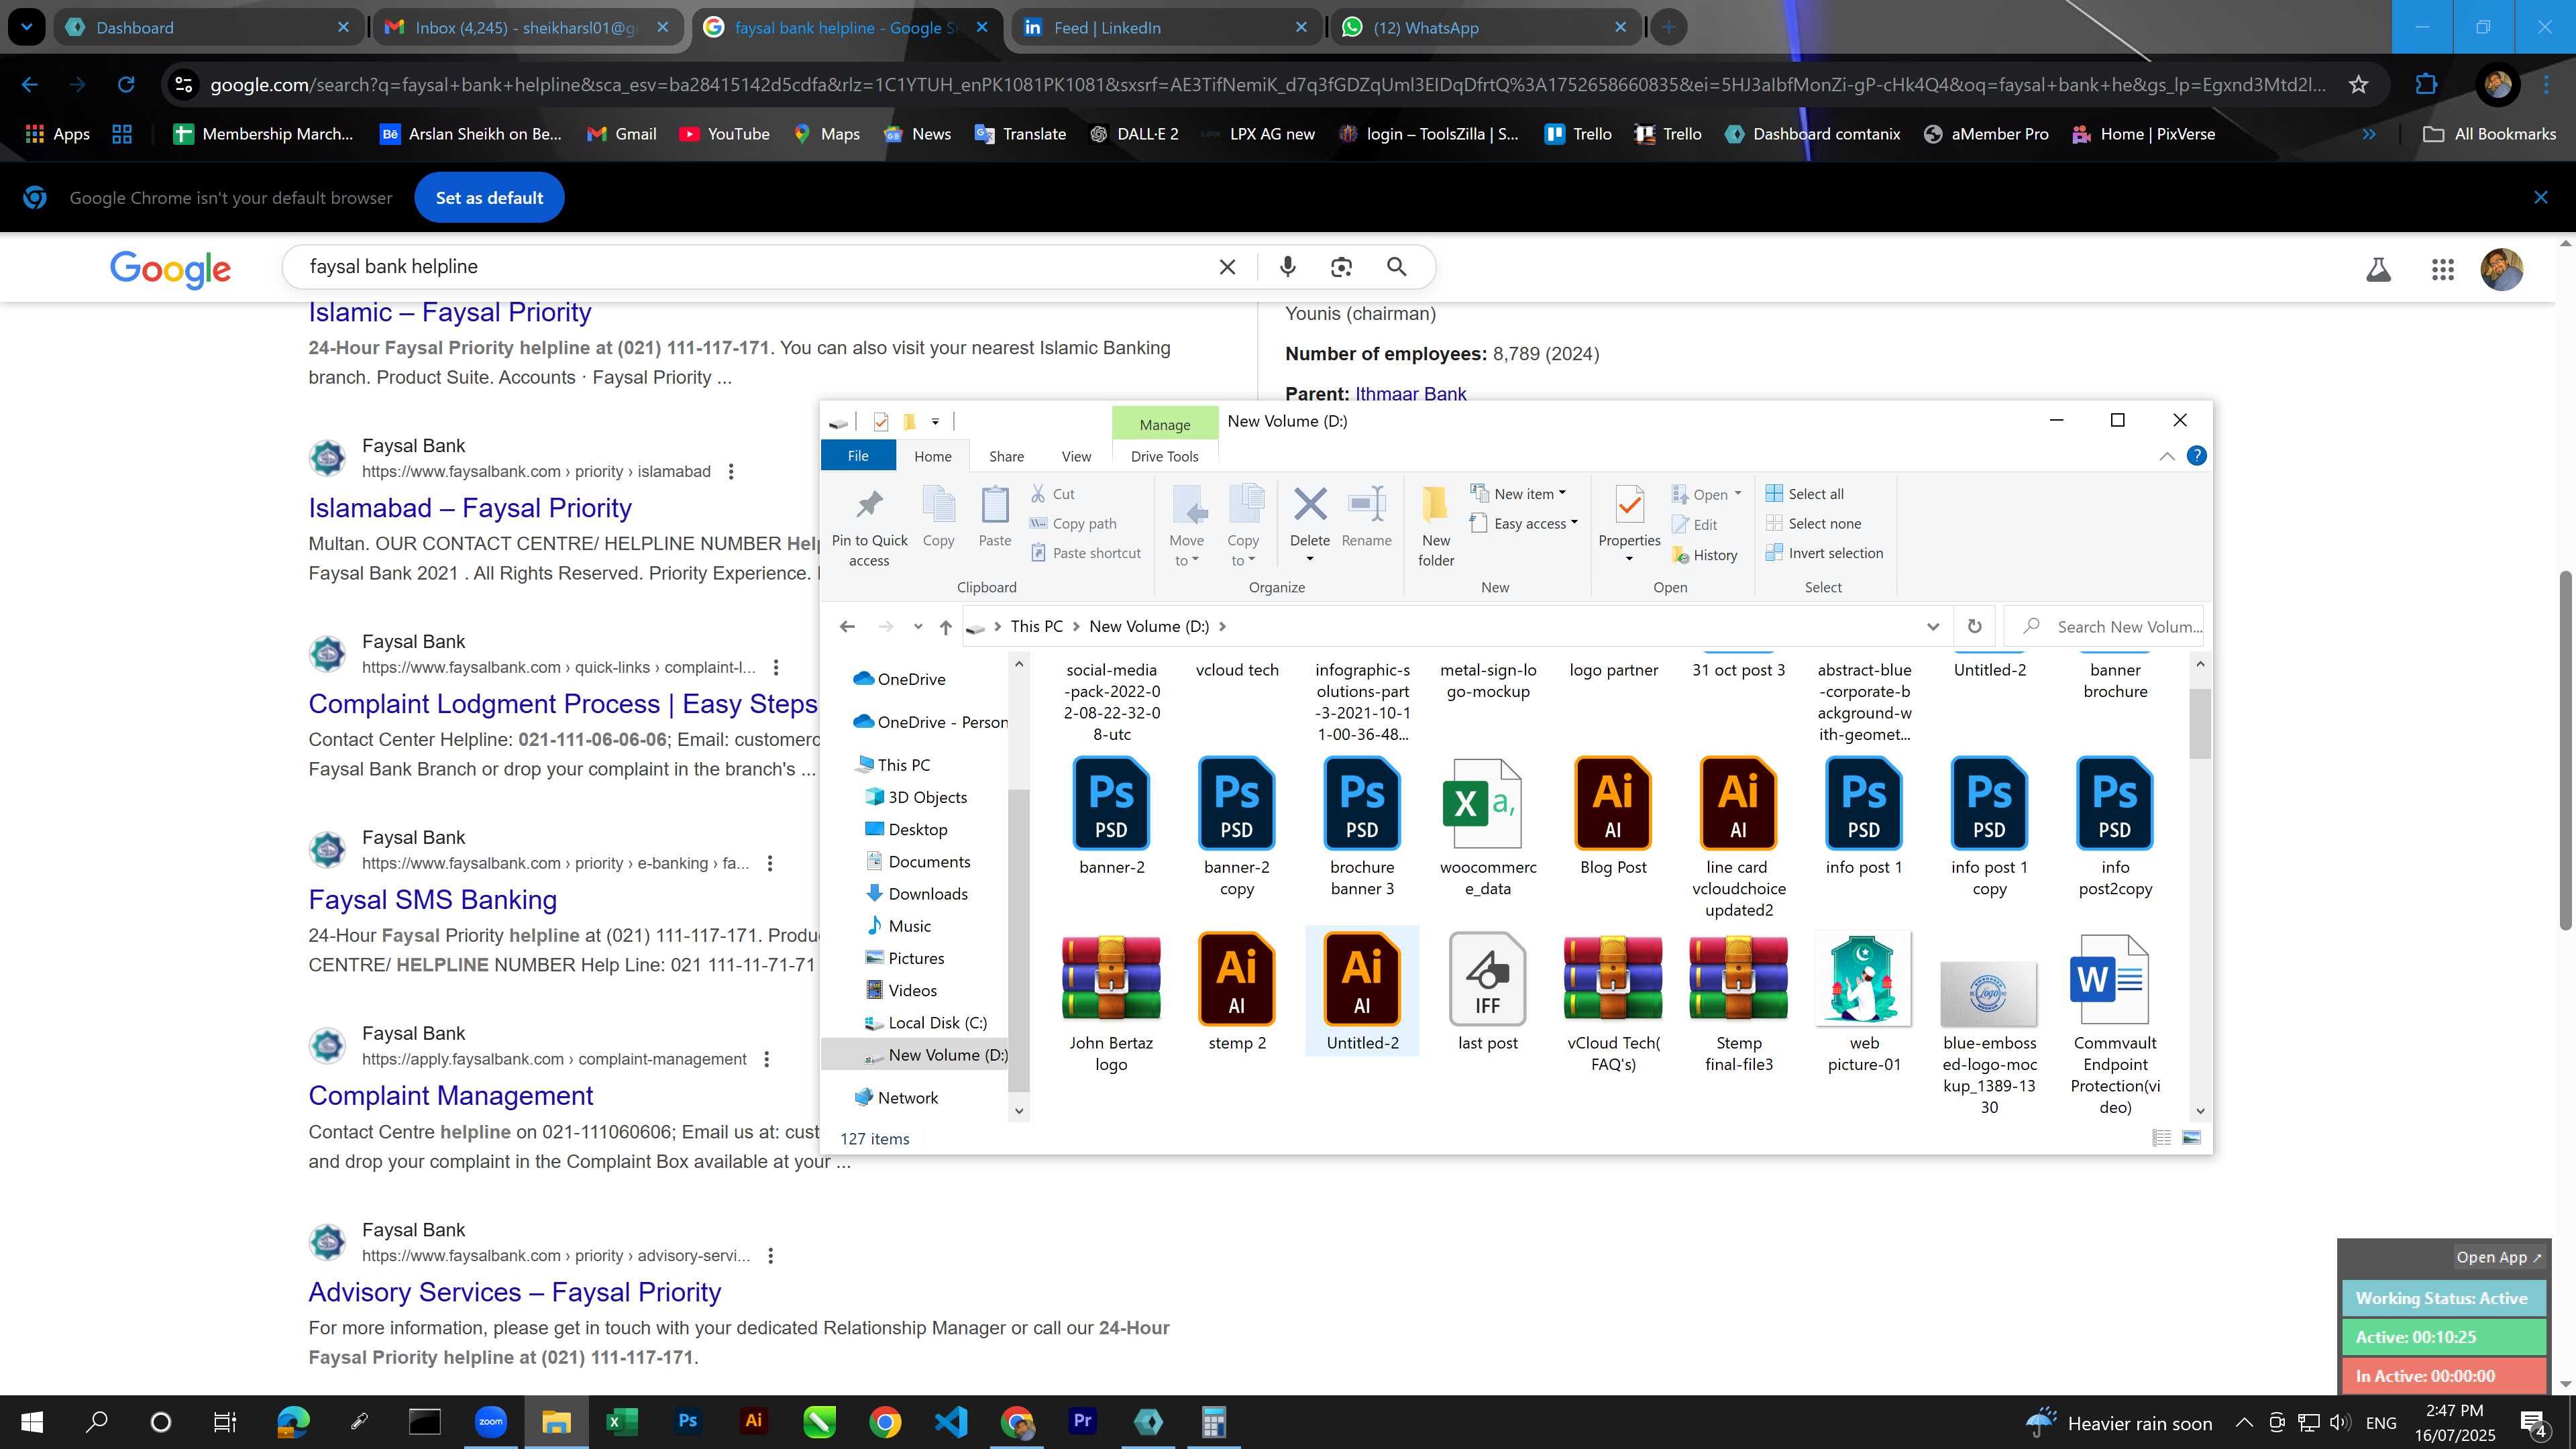Image resolution: width=2576 pixels, height=1449 pixels.
Task: Open Chrome extensions puzzle icon
Action: pyautogui.click(x=2425, y=84)
